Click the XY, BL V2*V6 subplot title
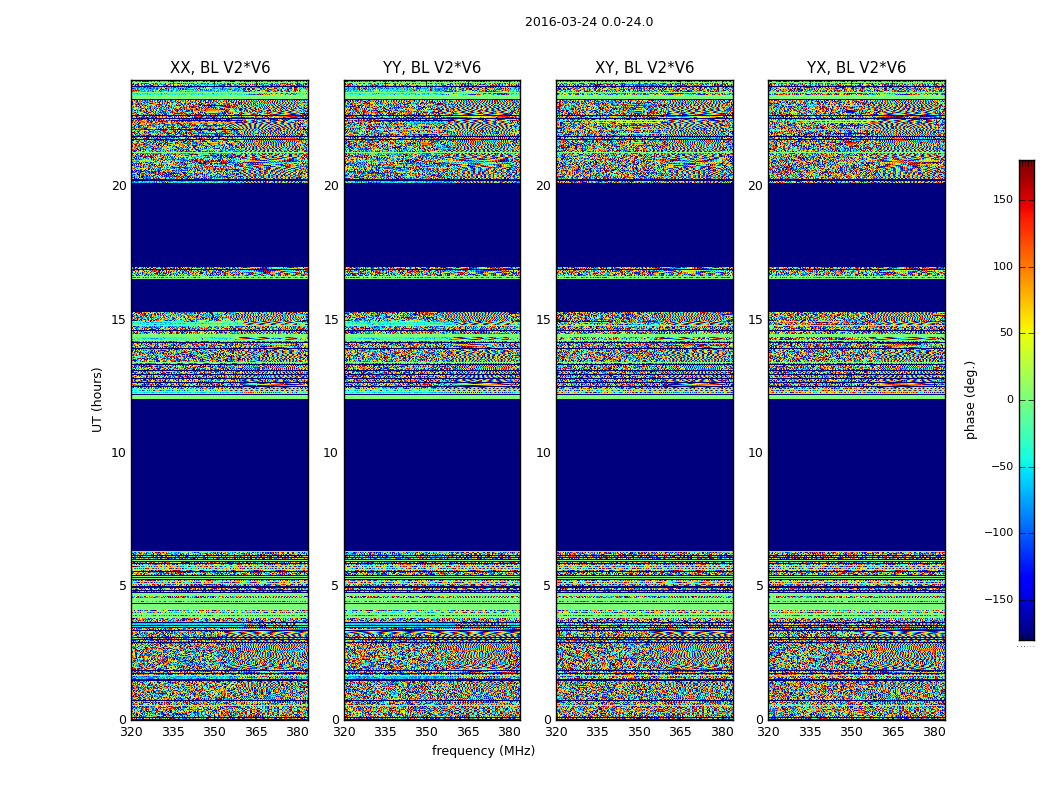Screen dimensions: 1050x800 tap(644, 68)
